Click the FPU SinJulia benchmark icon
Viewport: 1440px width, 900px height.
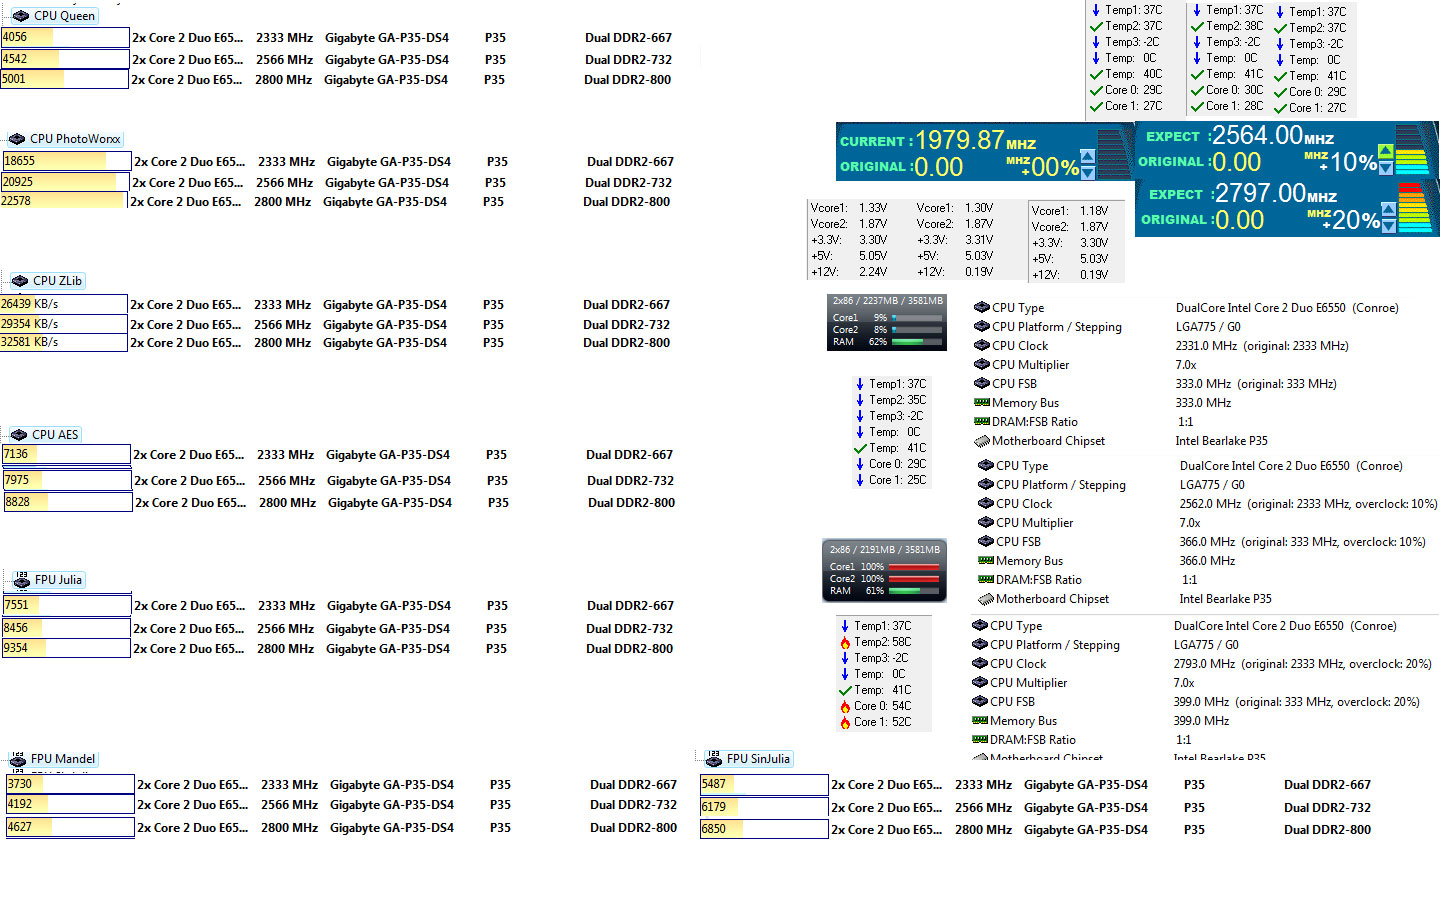(713, 759)
